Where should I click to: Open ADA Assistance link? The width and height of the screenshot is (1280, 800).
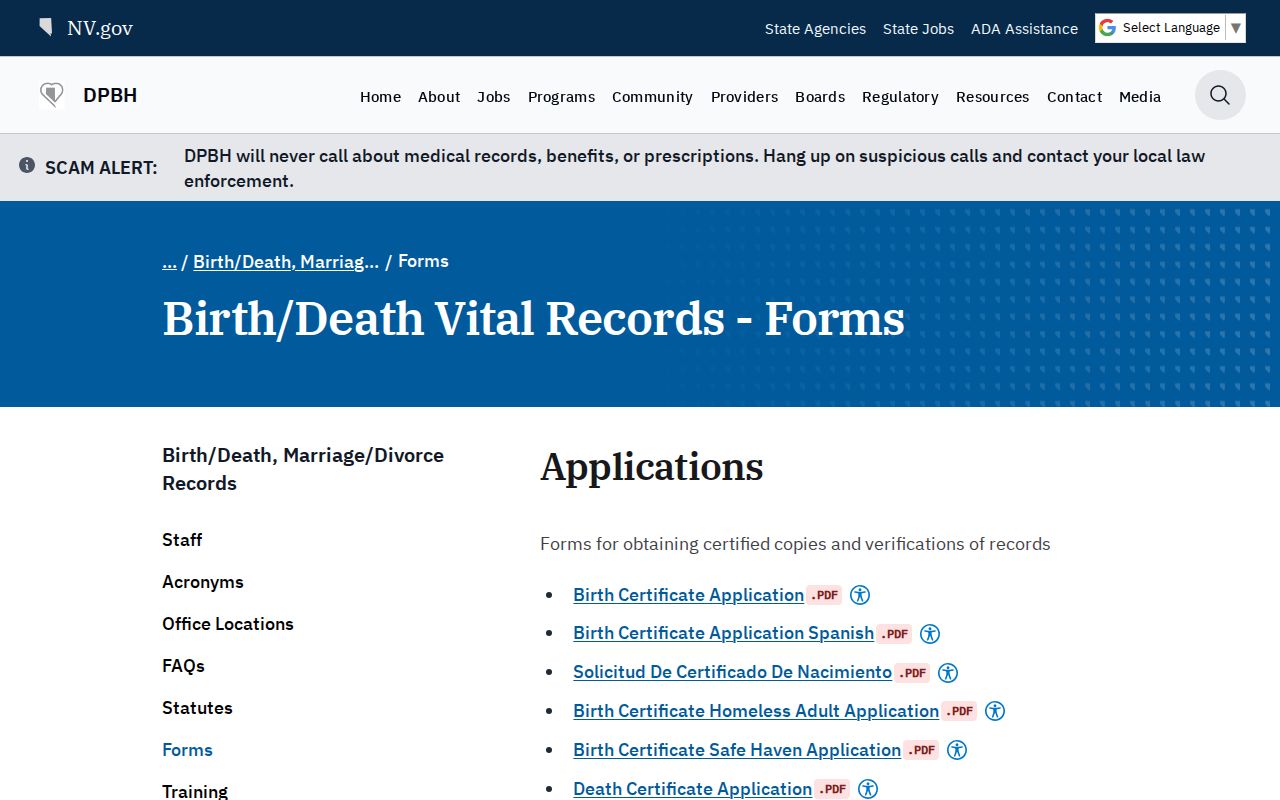coord(1024,29)
